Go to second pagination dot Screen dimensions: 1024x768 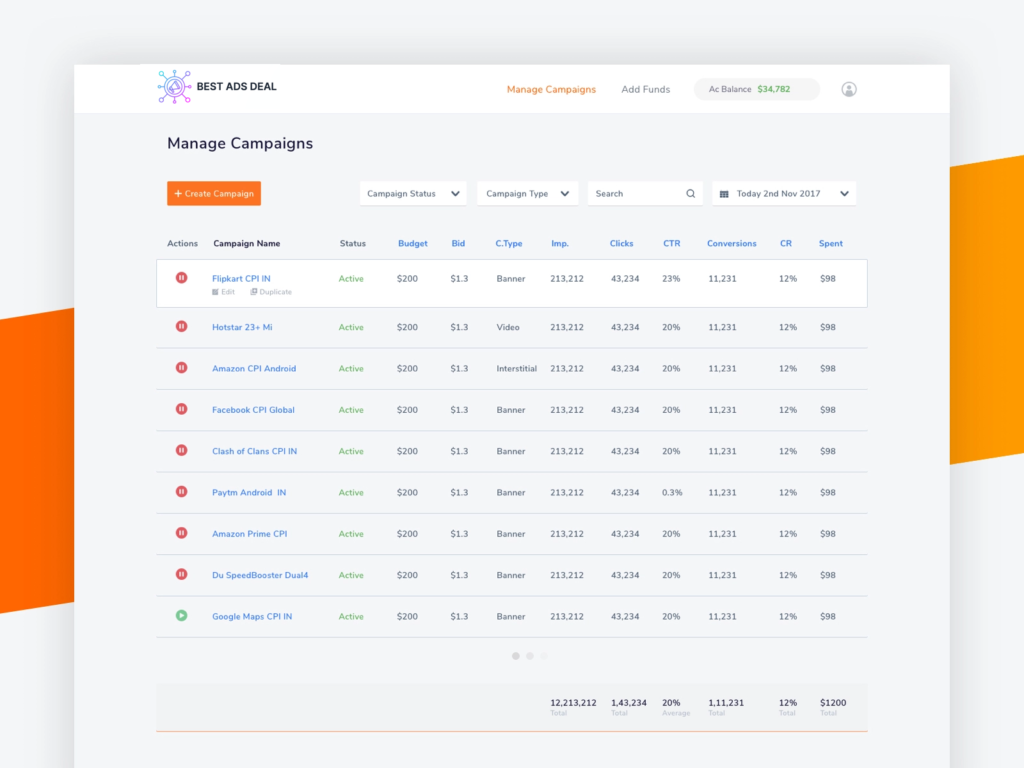click(530, 656)
